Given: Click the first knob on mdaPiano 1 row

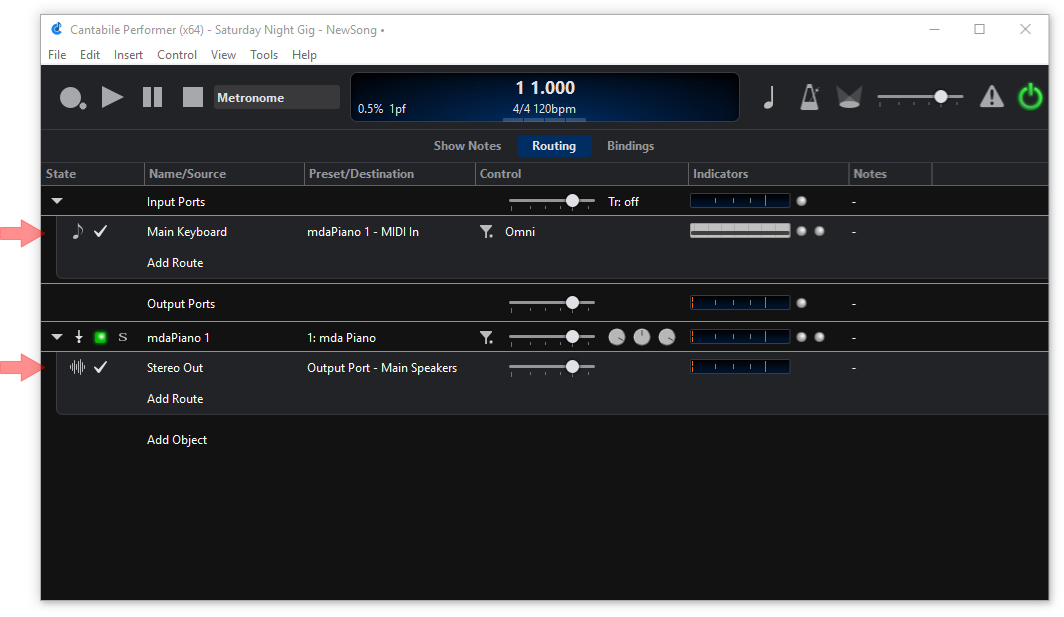Looking at the screenshot, I should click(616, 337).
